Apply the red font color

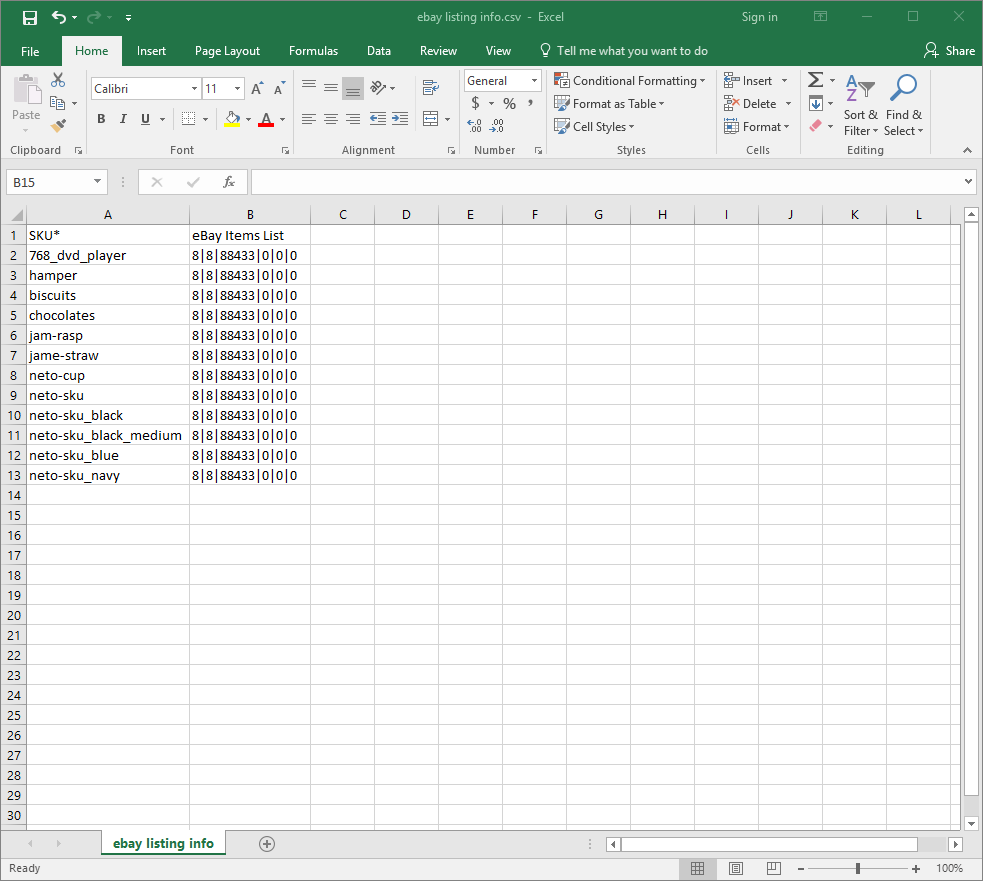point(266,119)
